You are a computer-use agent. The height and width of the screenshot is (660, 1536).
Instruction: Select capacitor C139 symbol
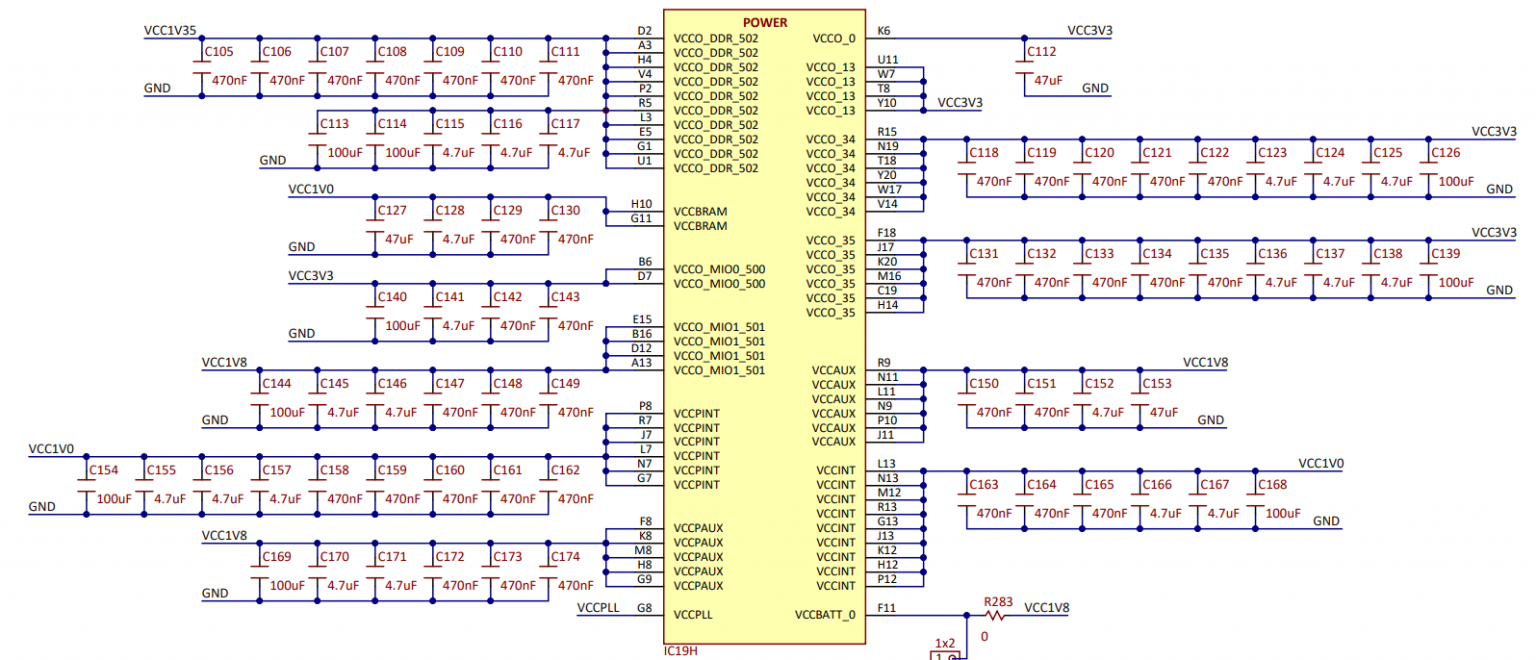coord(1428,269)
